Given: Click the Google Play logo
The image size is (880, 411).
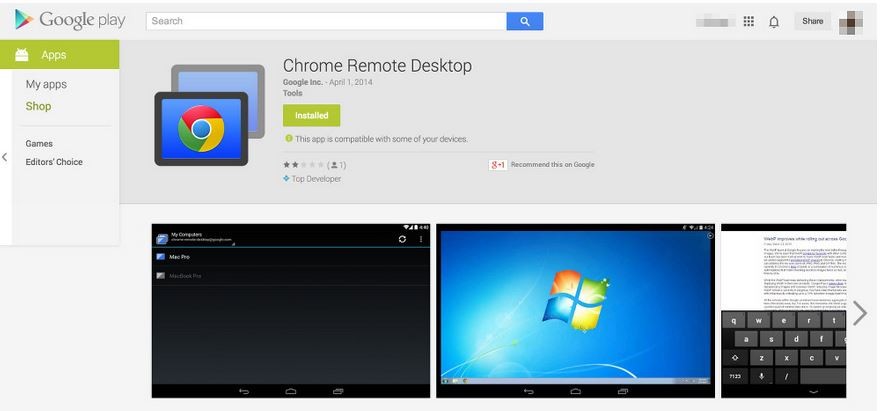Looking at the screenshot, I should pos(70,20).
